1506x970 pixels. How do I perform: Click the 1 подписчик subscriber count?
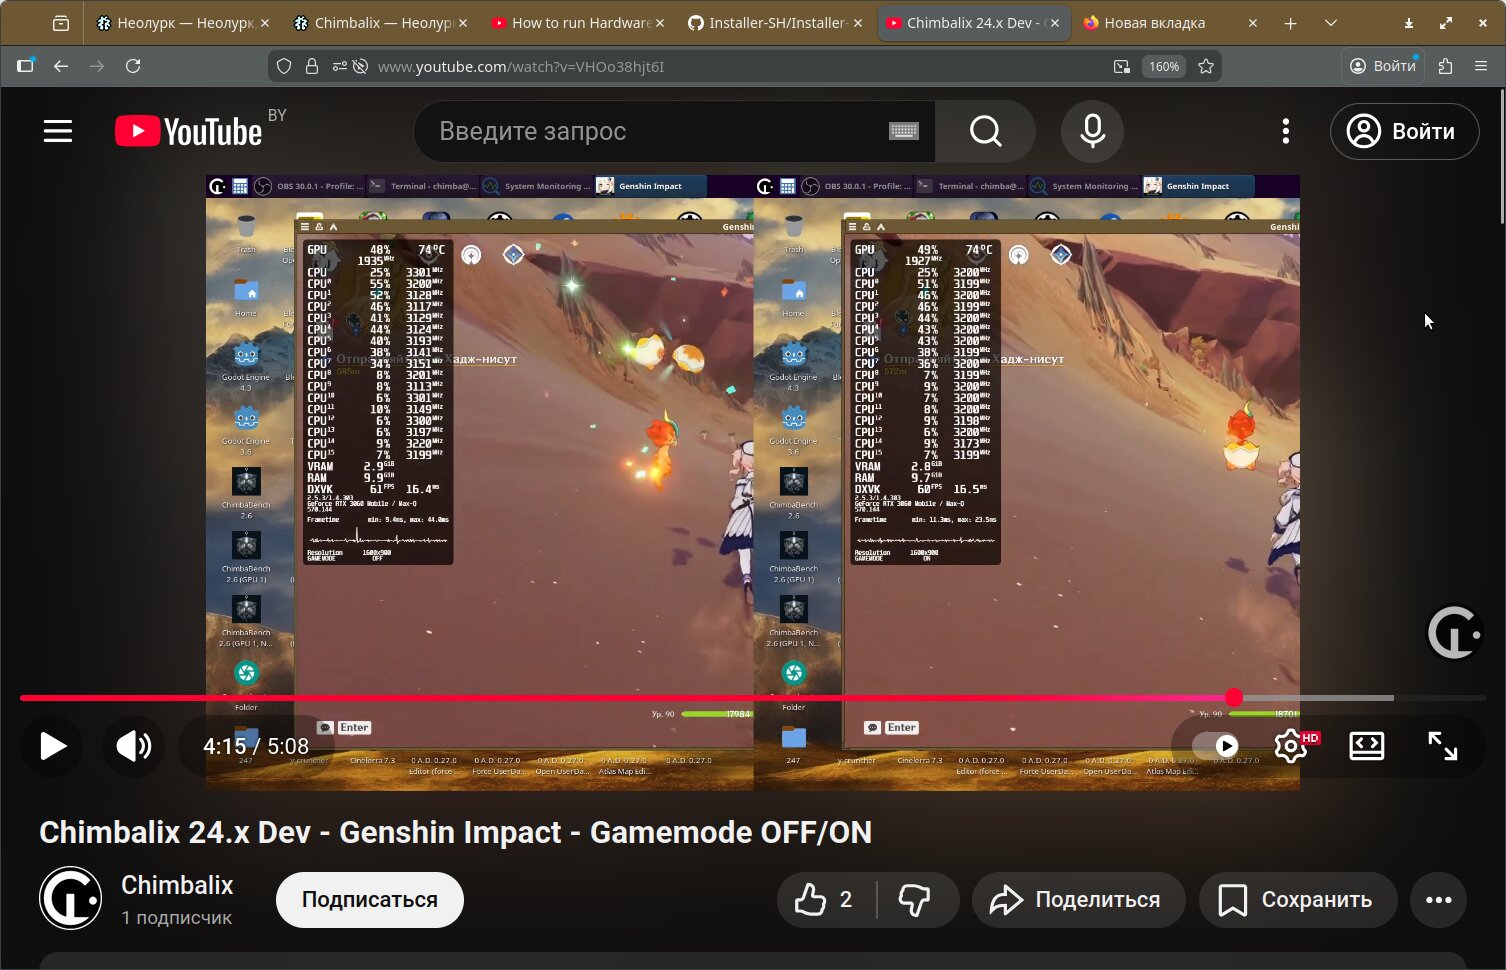tap(177, 918)
